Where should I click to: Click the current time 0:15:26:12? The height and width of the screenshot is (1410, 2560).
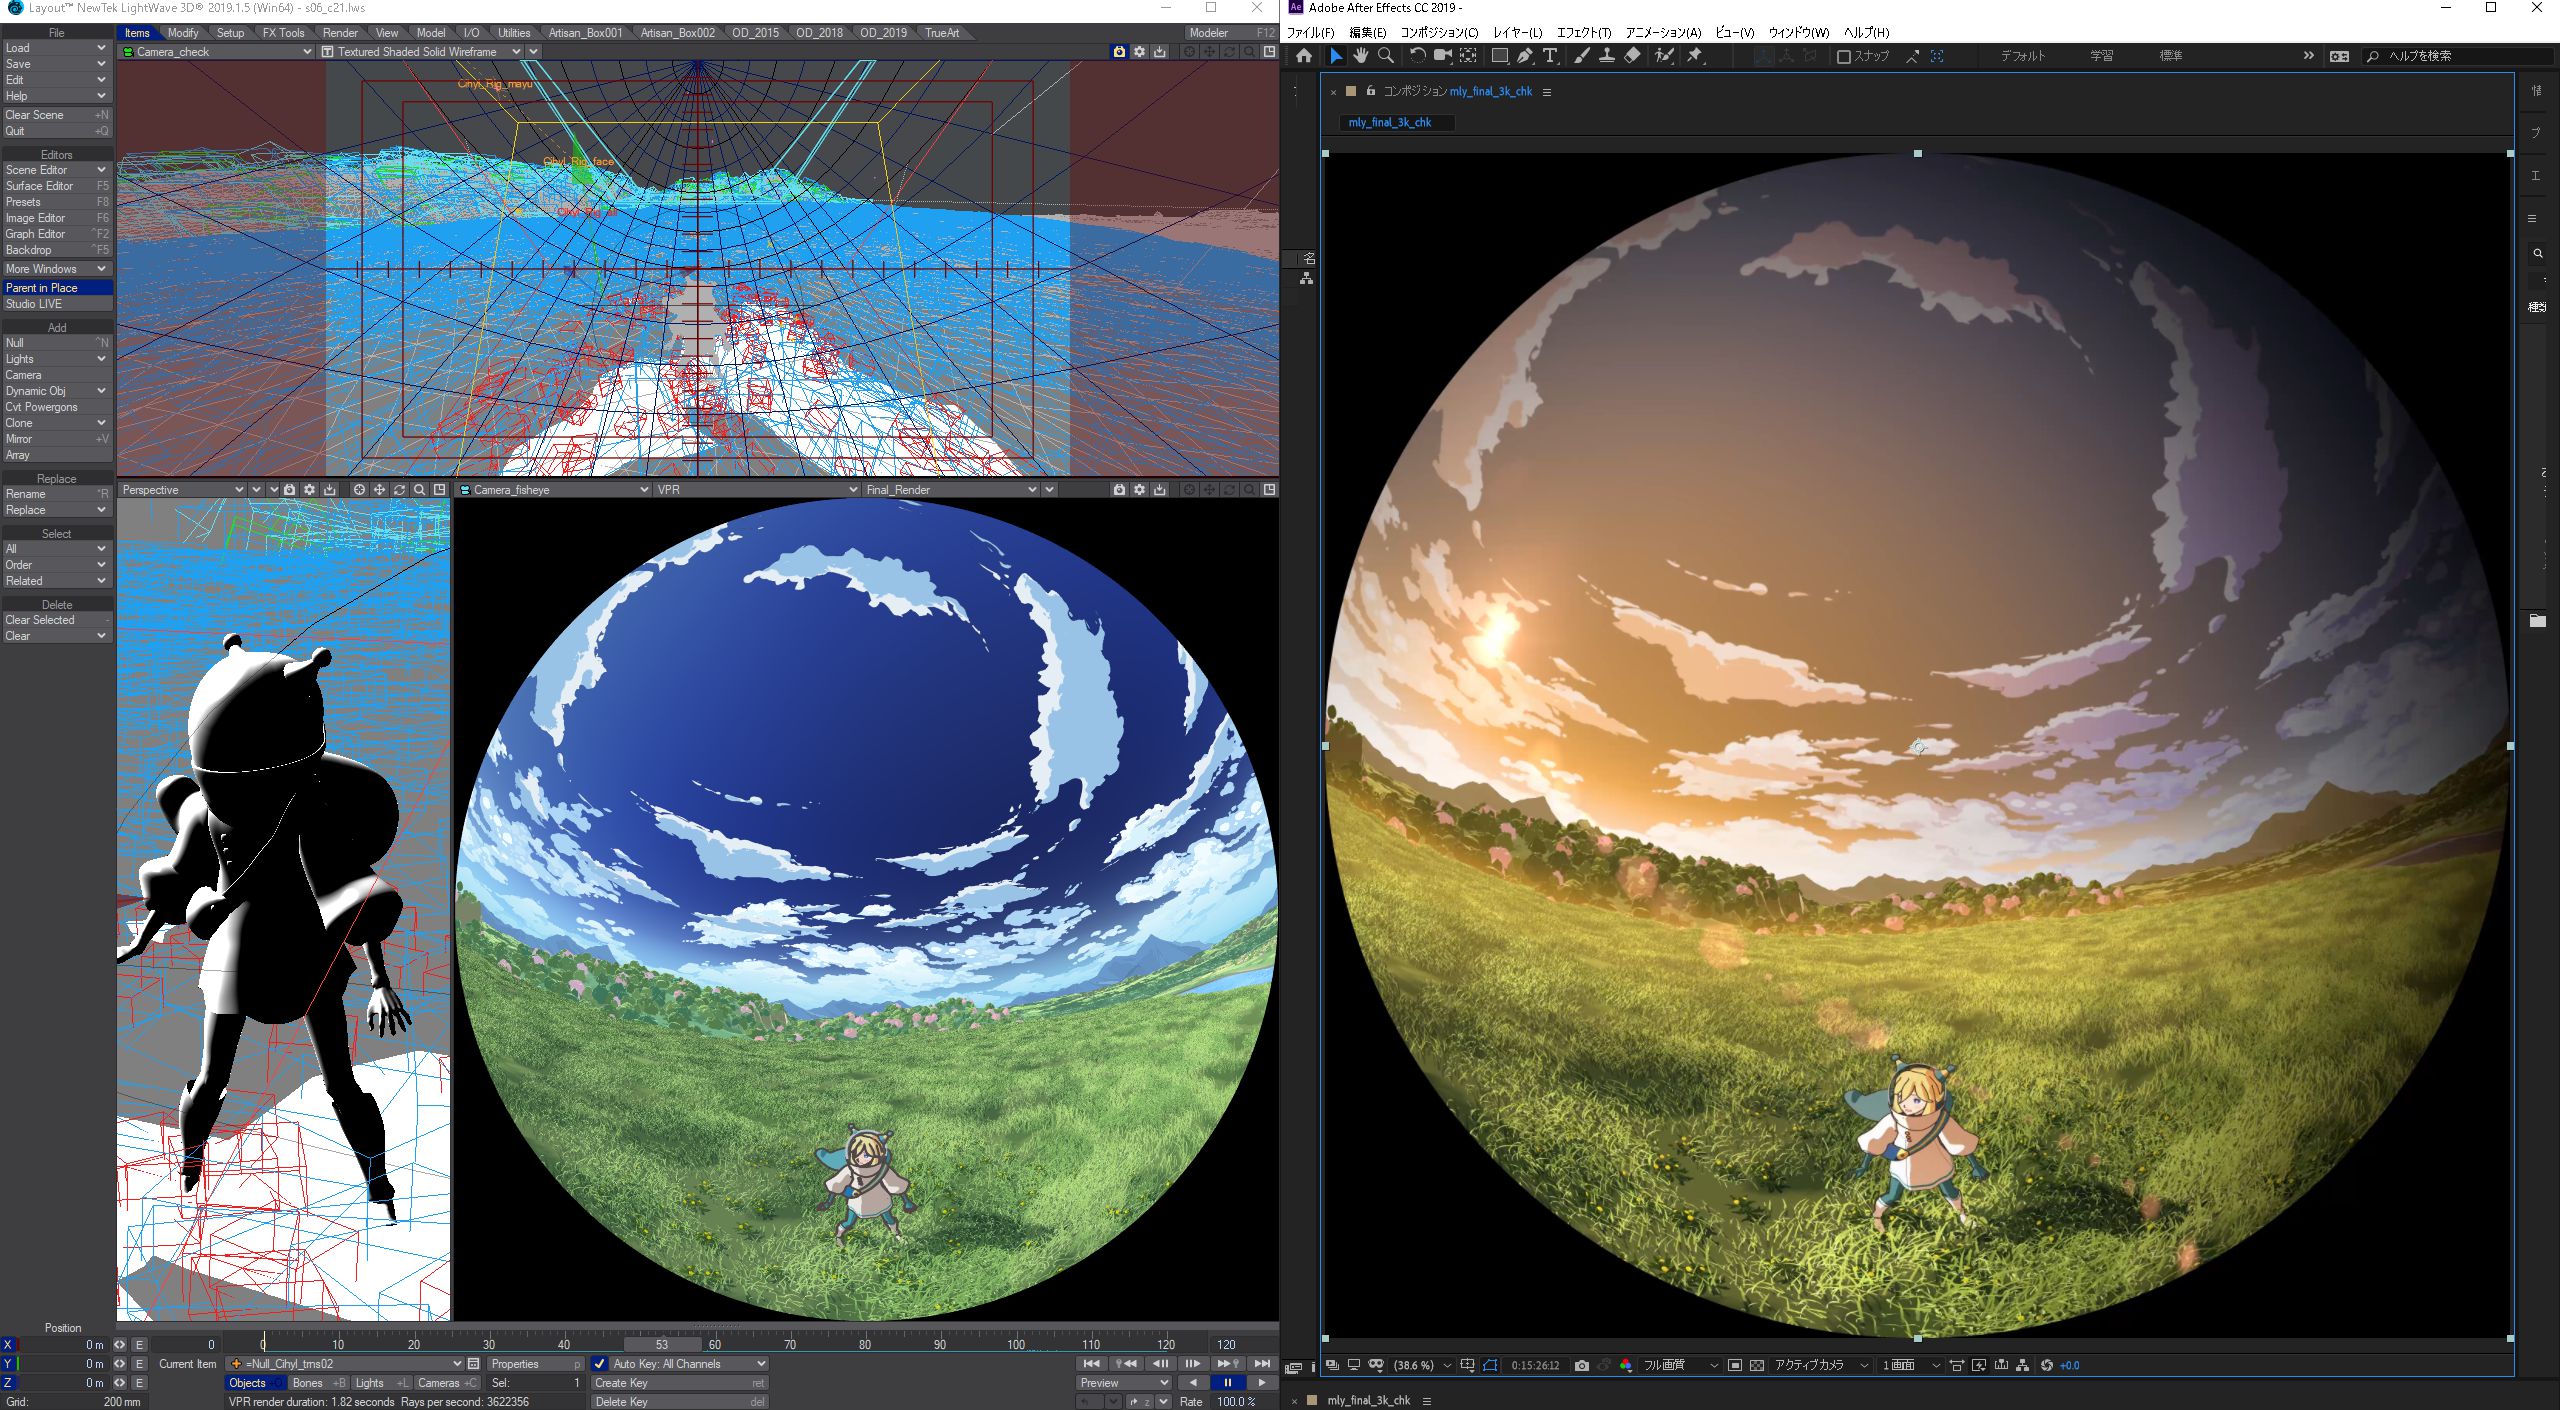pos(1535,1365)
